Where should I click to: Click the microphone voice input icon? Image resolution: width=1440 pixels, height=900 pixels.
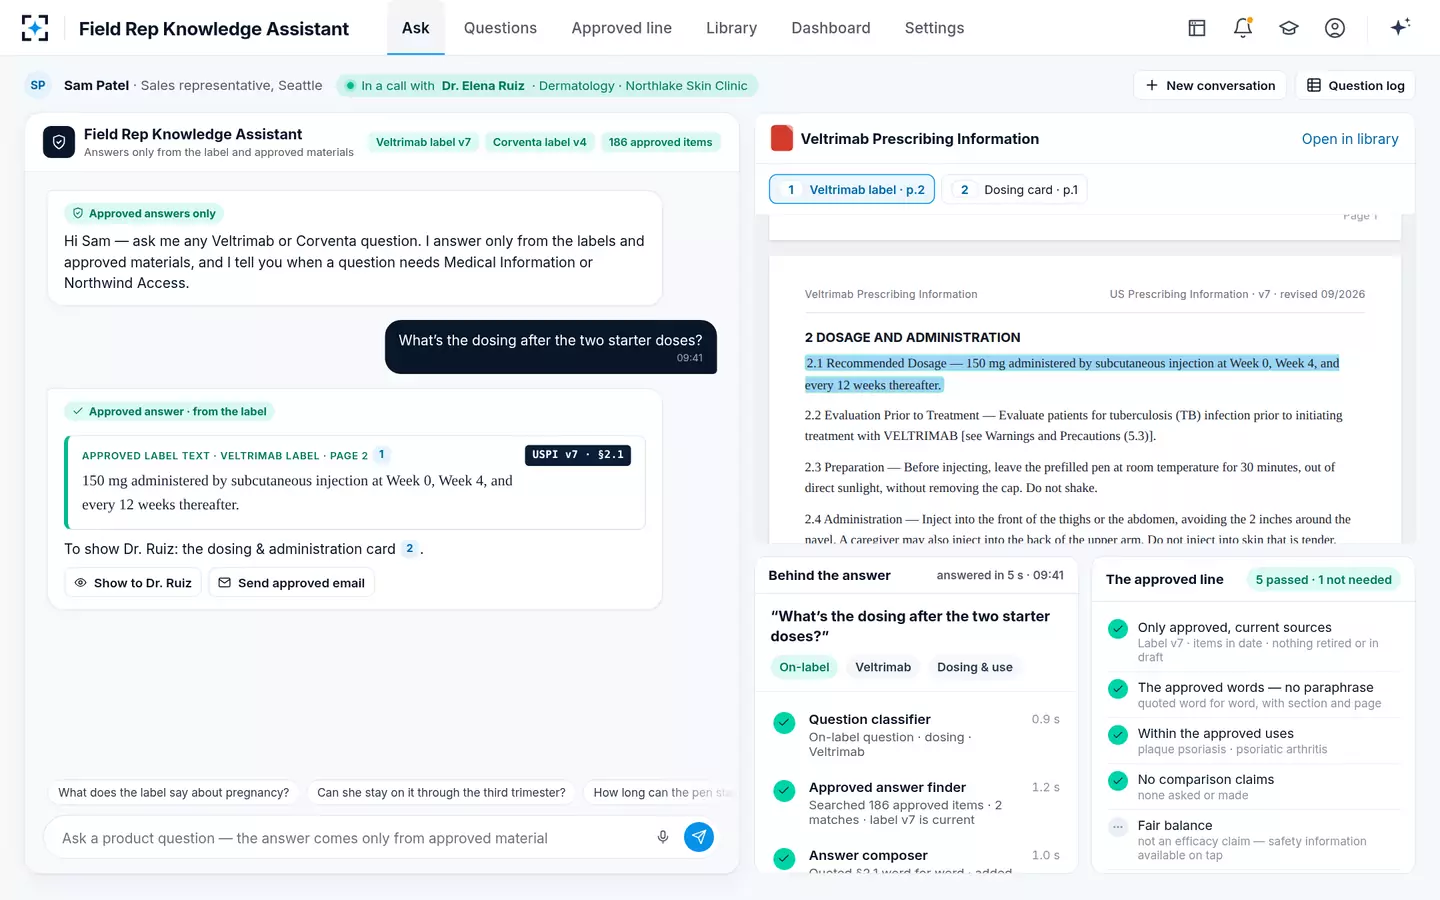(x=663, y=837)
